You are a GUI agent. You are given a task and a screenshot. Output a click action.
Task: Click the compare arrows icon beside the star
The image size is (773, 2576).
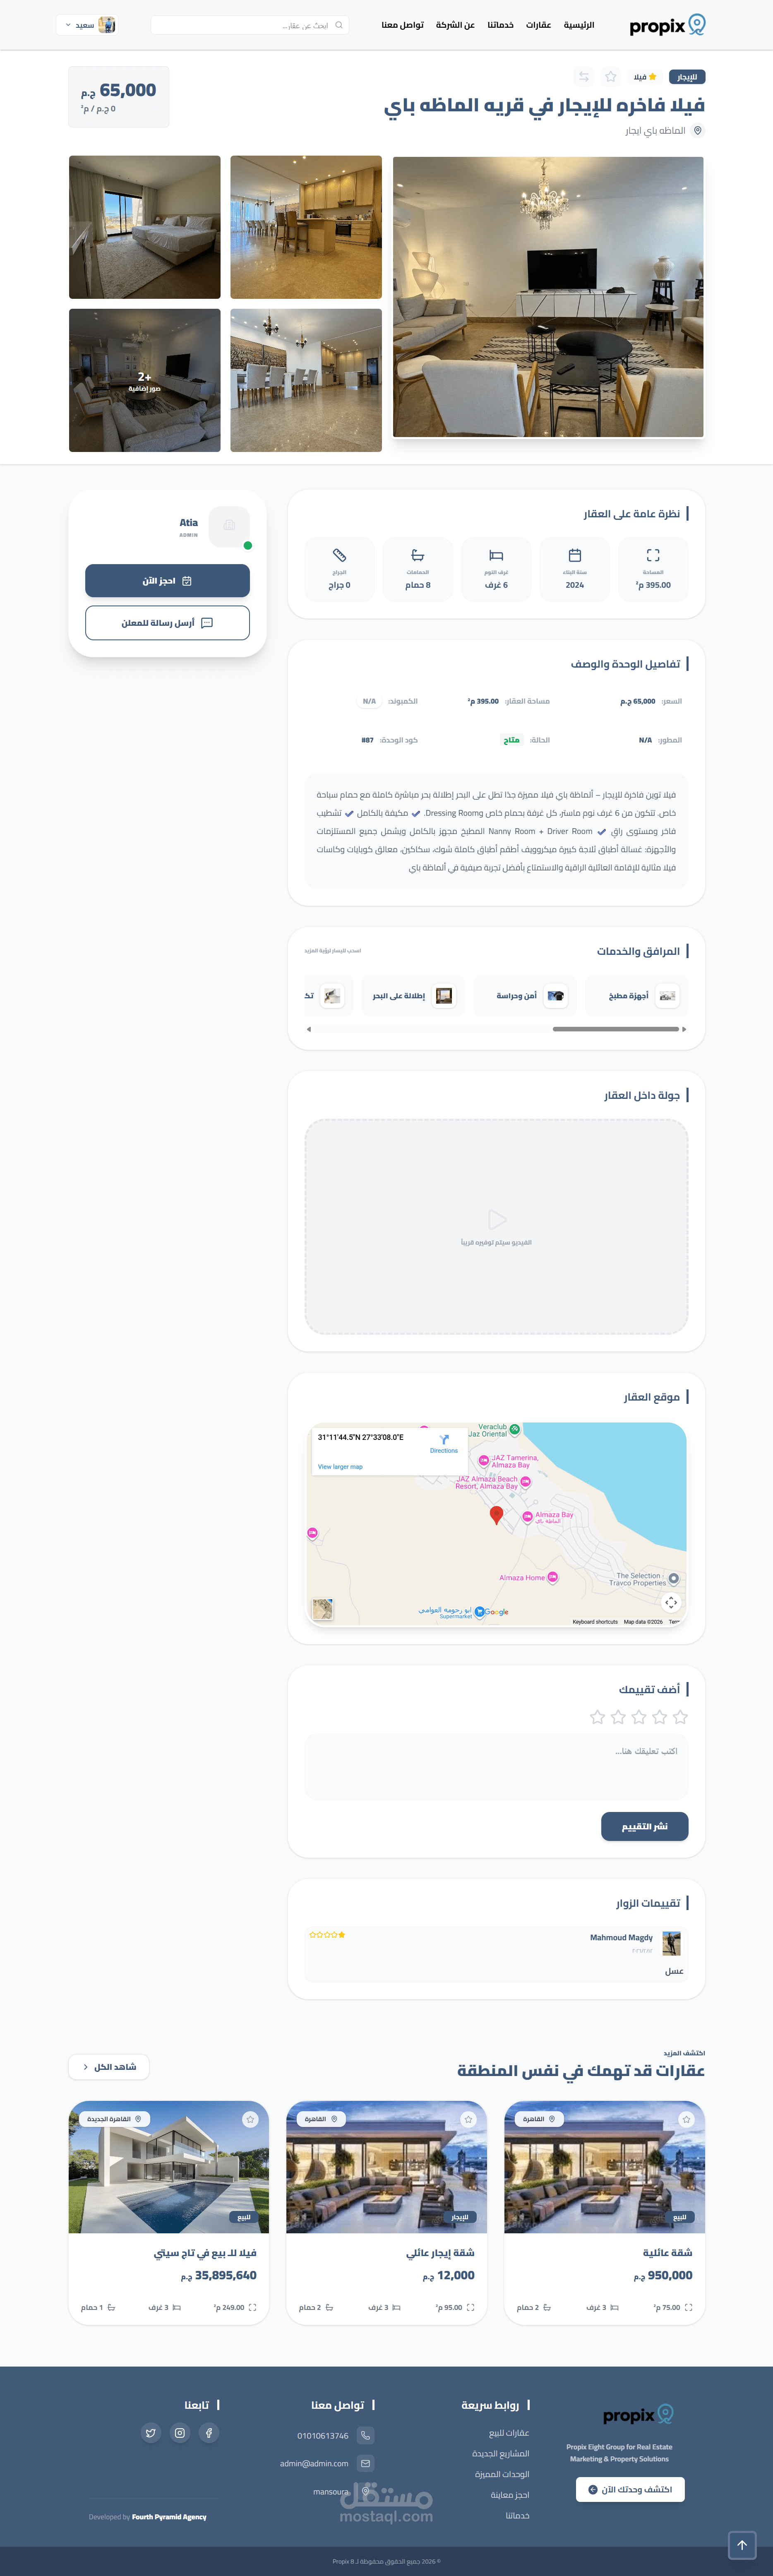(x=583, y=77)
